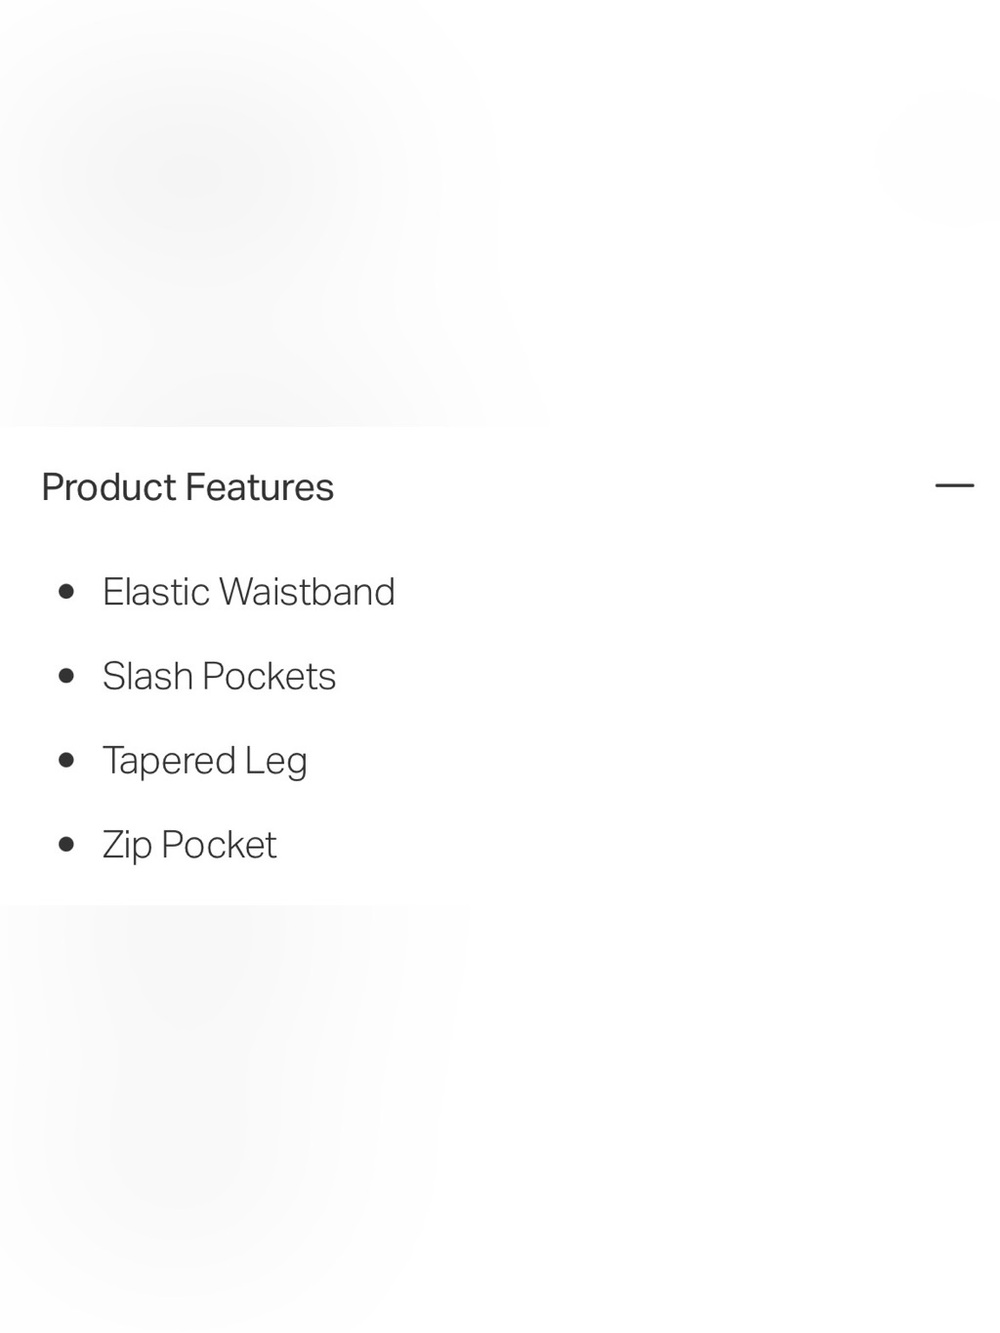This screenshot has width=1000, height=1333.
Task: Click the blurred image area above Product Features
Action: [x=500, y=213]
